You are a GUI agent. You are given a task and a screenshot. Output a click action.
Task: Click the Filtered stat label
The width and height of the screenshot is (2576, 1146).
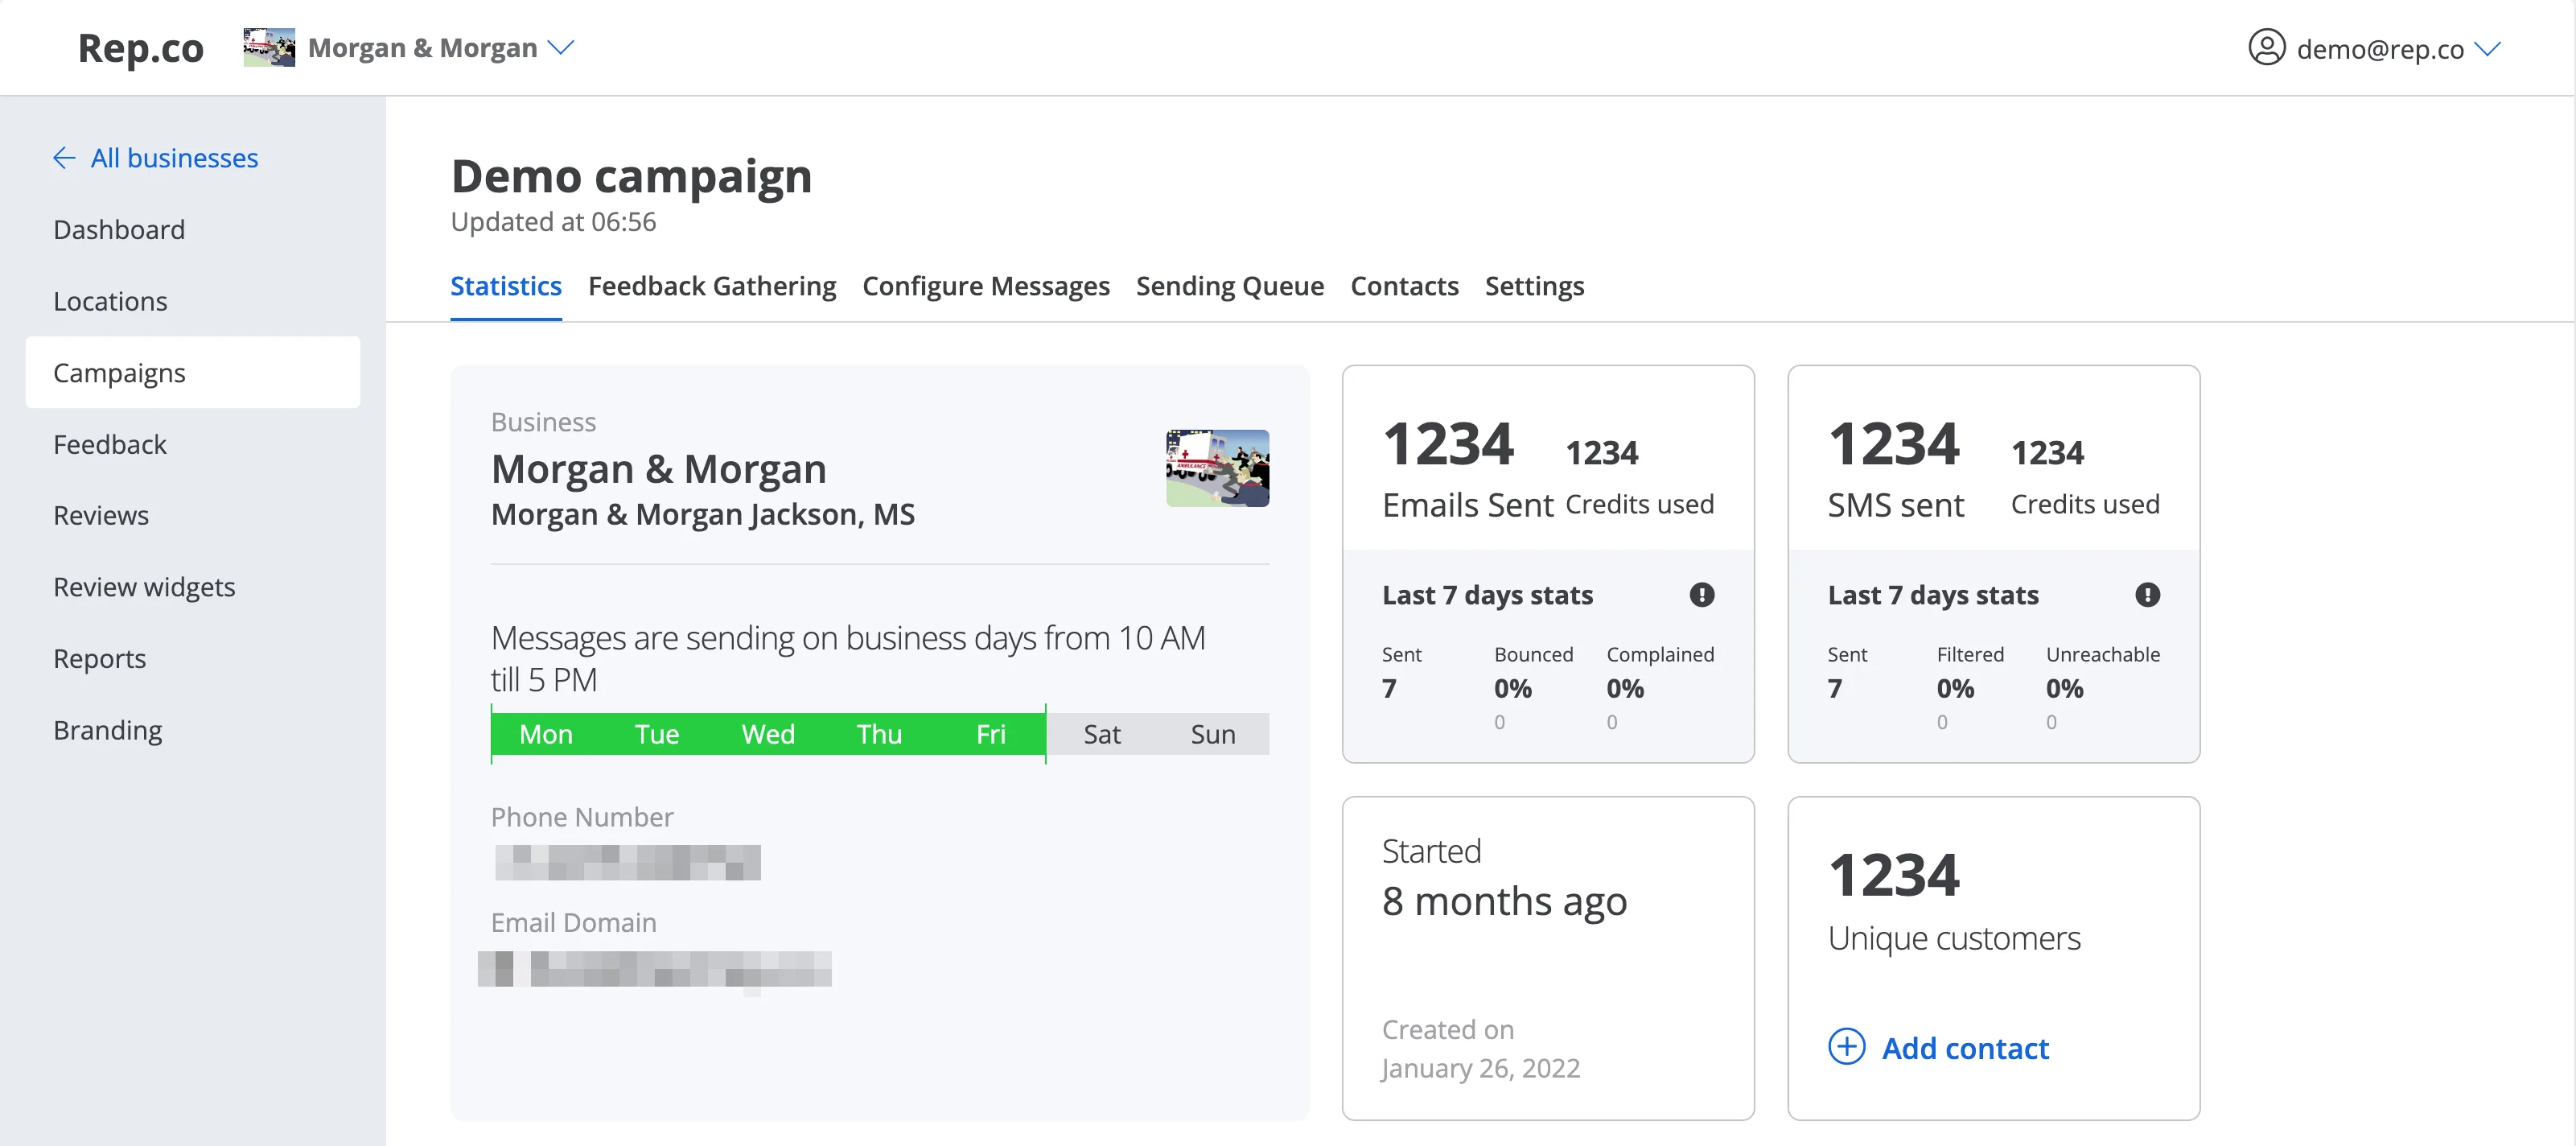1970,654
